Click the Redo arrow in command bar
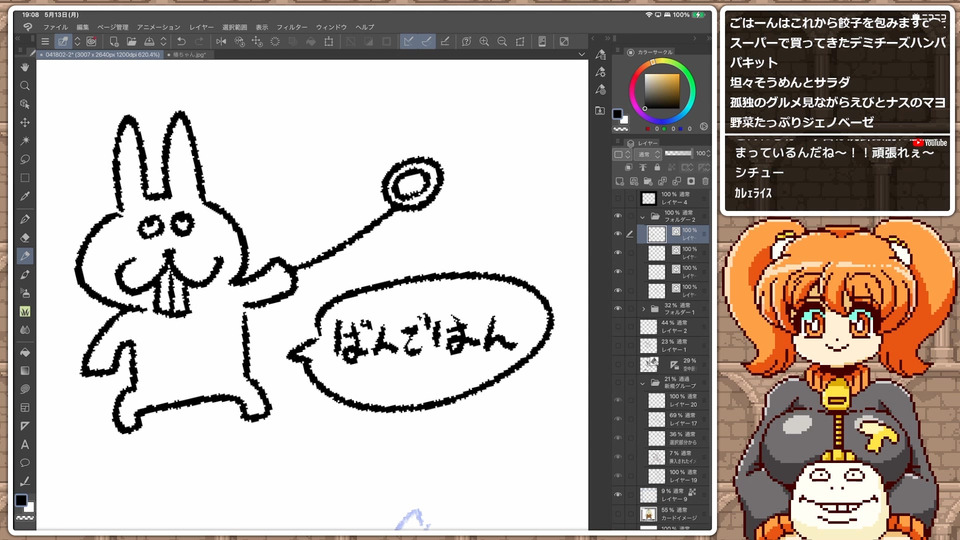The width and height of the screenshot is (960, 540). (x=199, y=42)
